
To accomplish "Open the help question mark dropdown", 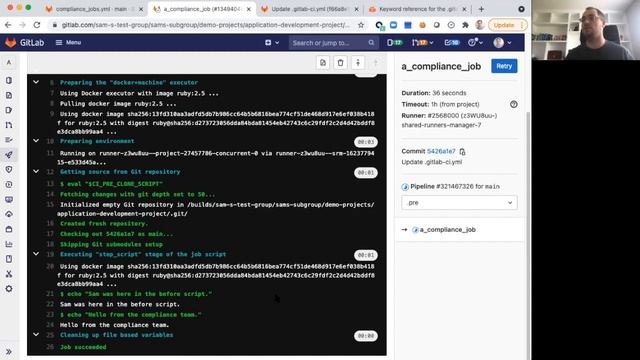I will tap(476, 42).
